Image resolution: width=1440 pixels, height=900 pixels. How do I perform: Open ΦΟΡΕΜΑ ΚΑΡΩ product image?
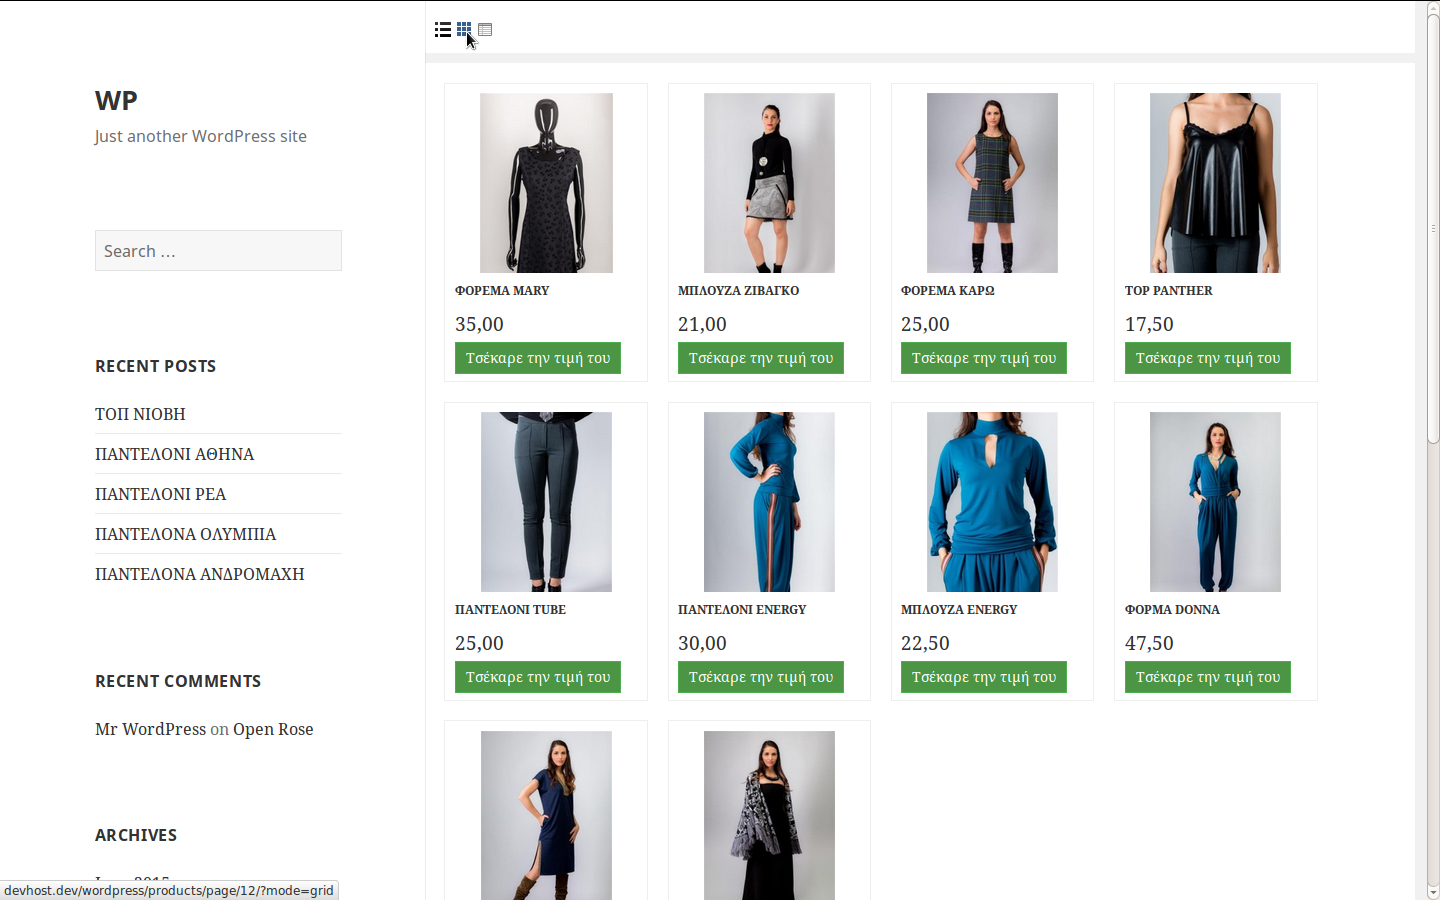(992, 183)
